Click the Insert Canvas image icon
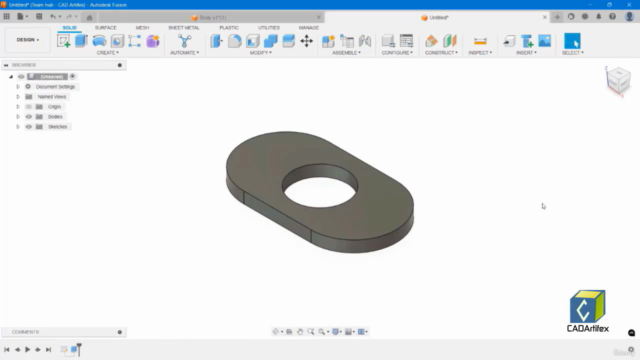The height and width of the screenshot is (360, 640). [x=545, y=41]
